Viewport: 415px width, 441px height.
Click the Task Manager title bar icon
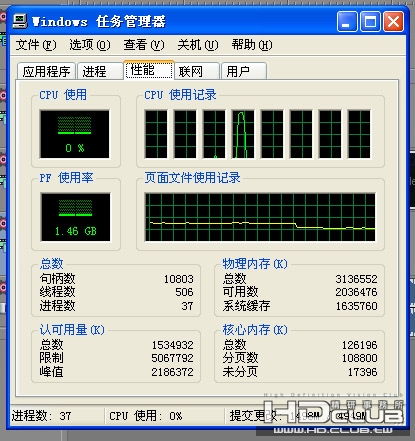coord(20,21)
